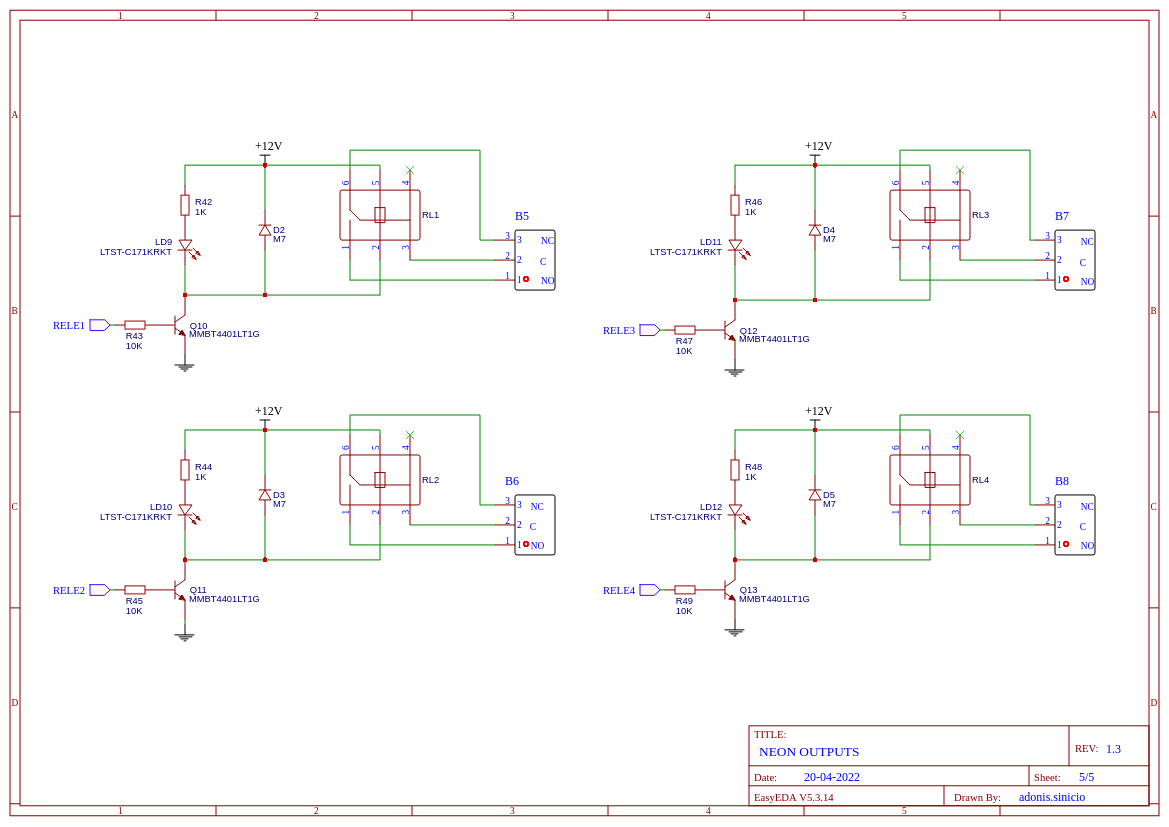1169x827 pixels.
Task: Select the ground symbol under Q11
Action: click(x=185, y=636)
